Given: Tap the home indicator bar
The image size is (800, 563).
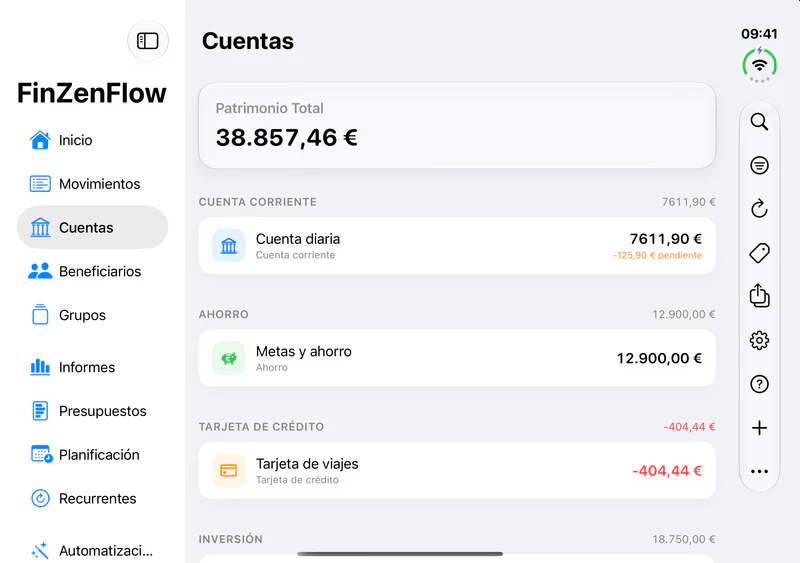Looking at the screenshot, I should [400, 554].
